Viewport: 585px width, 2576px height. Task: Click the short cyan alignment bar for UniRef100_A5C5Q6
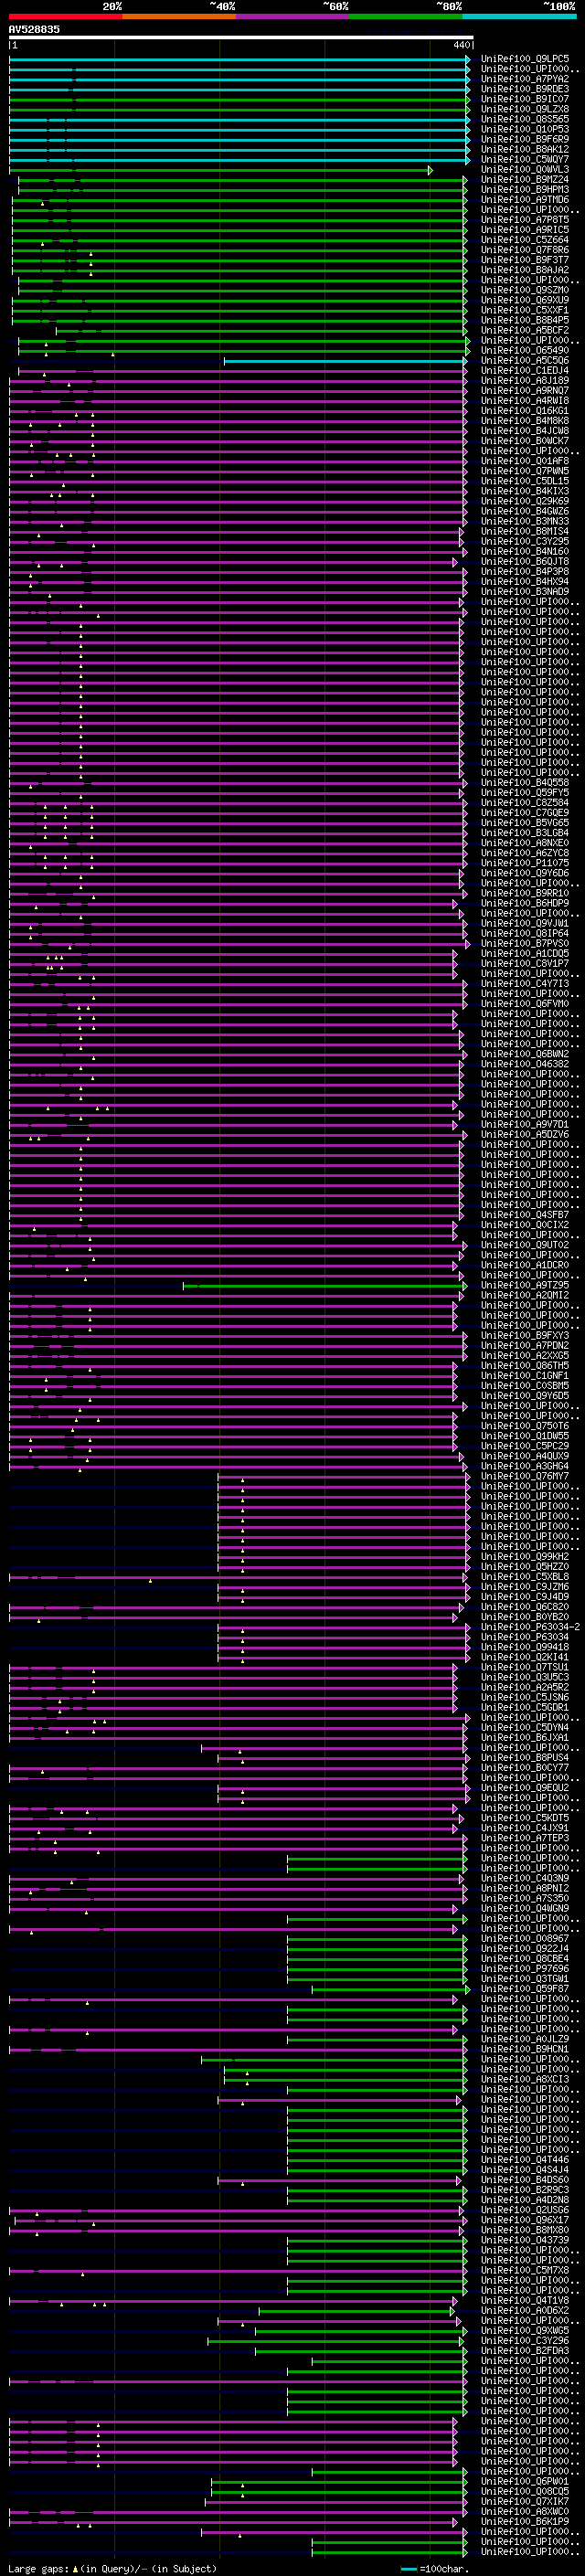[x=346, y=361]
